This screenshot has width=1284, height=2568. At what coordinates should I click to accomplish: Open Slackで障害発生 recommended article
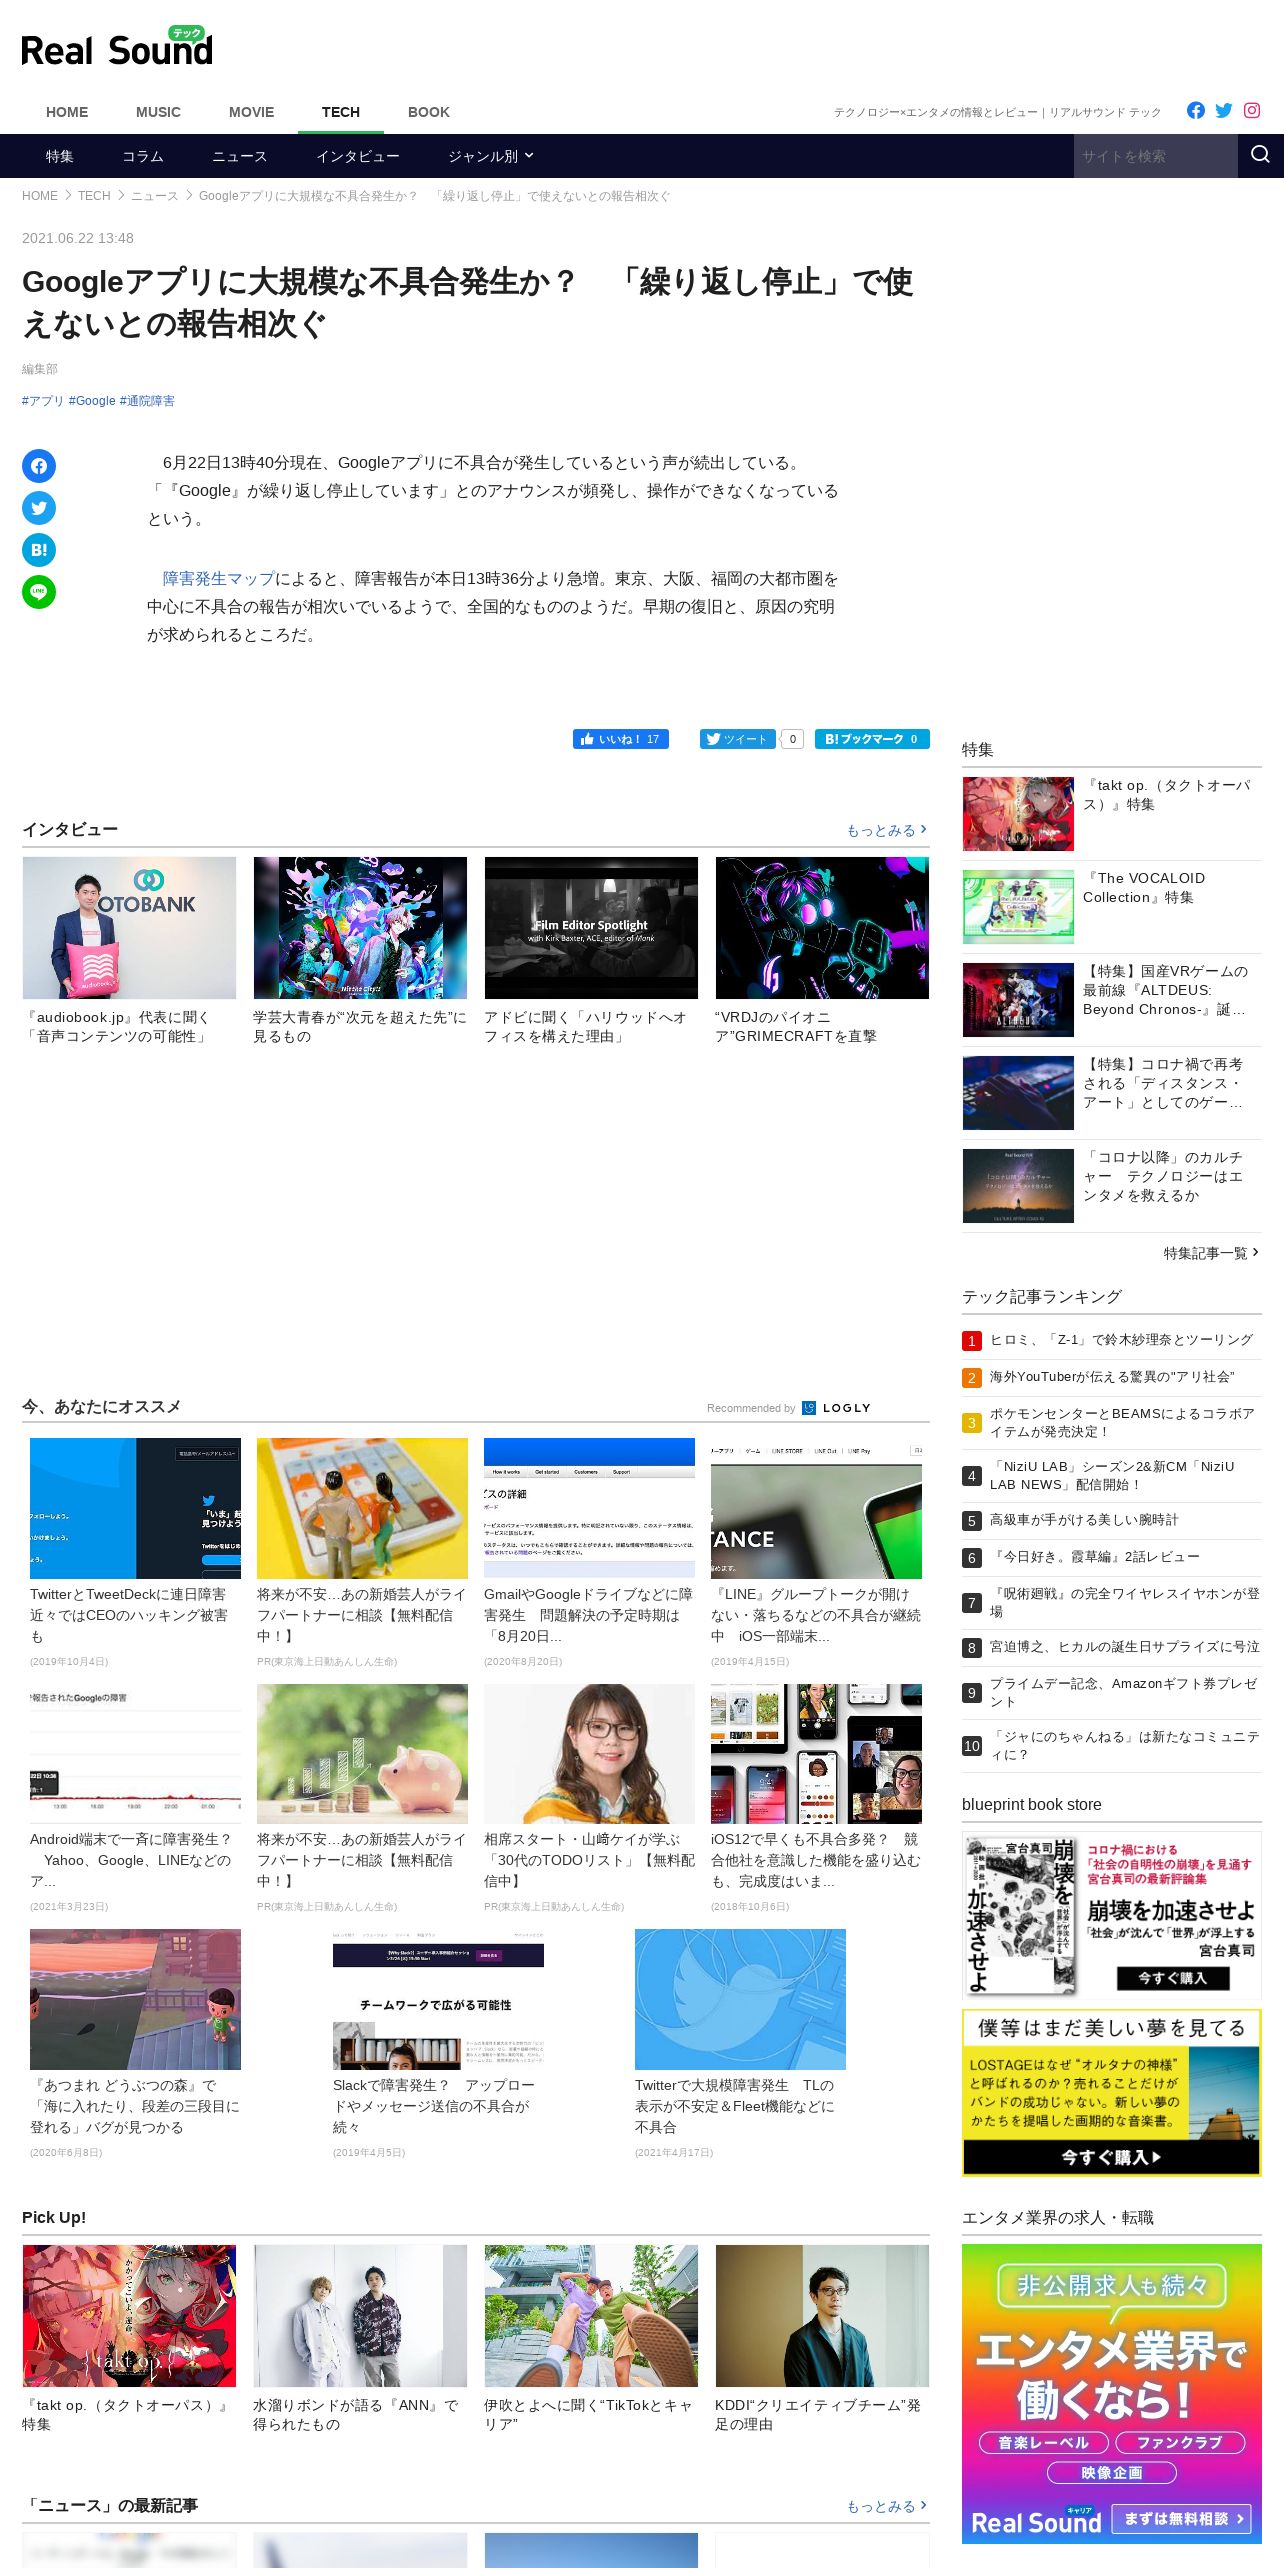(x=438, y=2044)
